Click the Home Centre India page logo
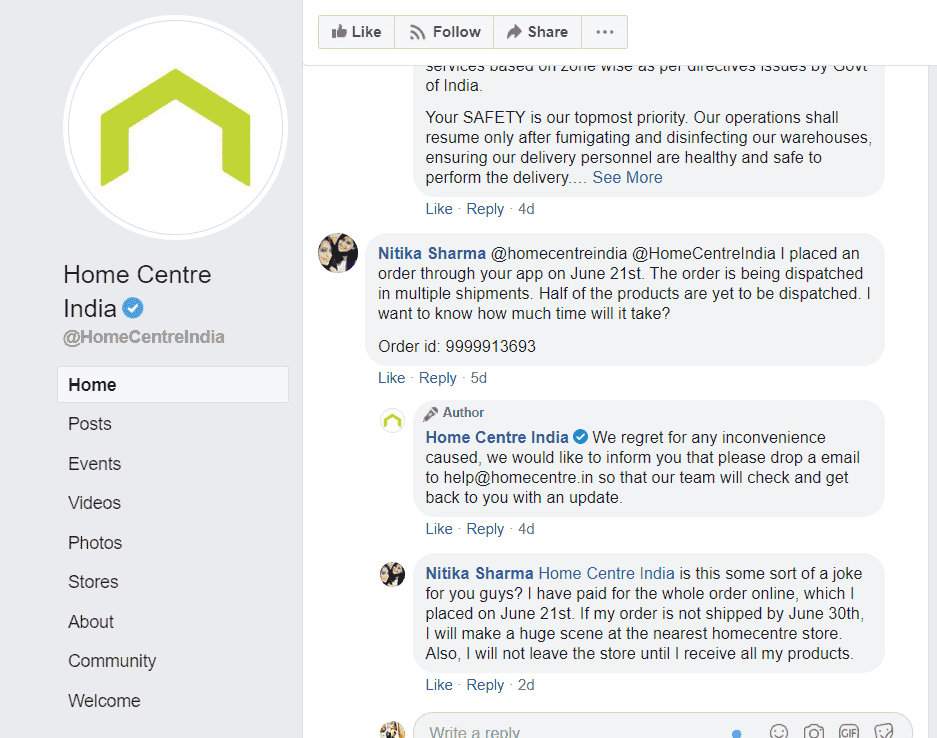This screenshot has width=937, height=738. coord(175,127)
